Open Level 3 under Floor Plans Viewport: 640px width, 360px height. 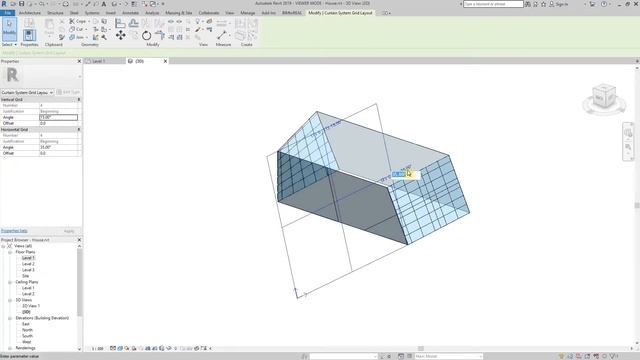tap(28, 270)
